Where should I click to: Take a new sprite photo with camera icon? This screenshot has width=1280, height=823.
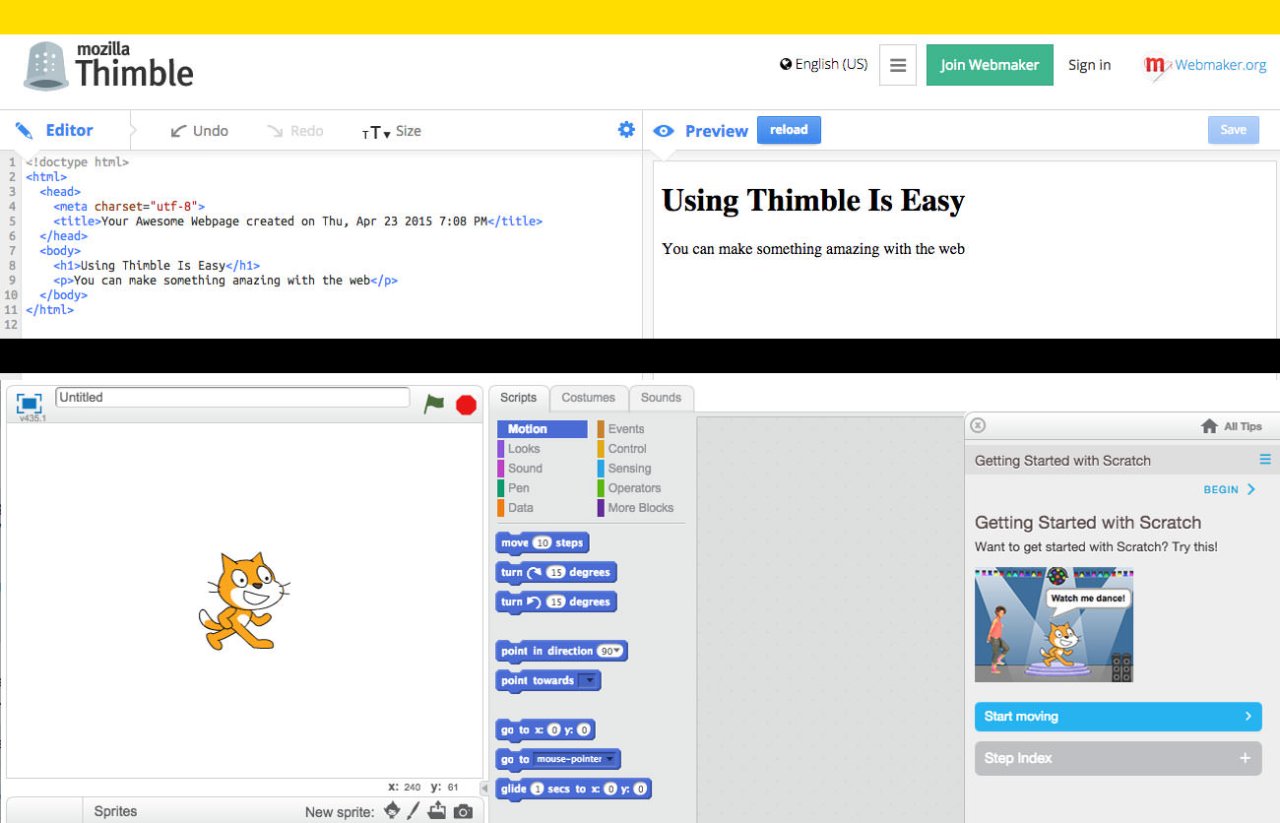[462, 811]
